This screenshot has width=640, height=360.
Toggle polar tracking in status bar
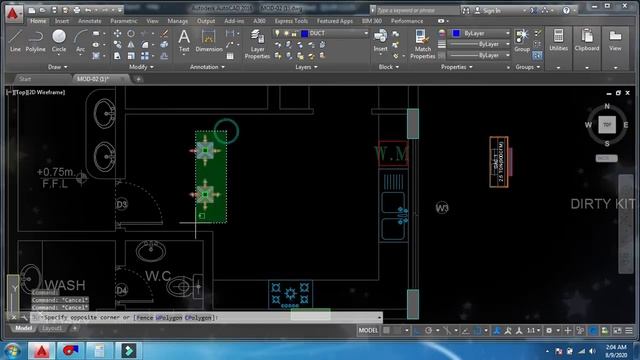coord(429,330)
